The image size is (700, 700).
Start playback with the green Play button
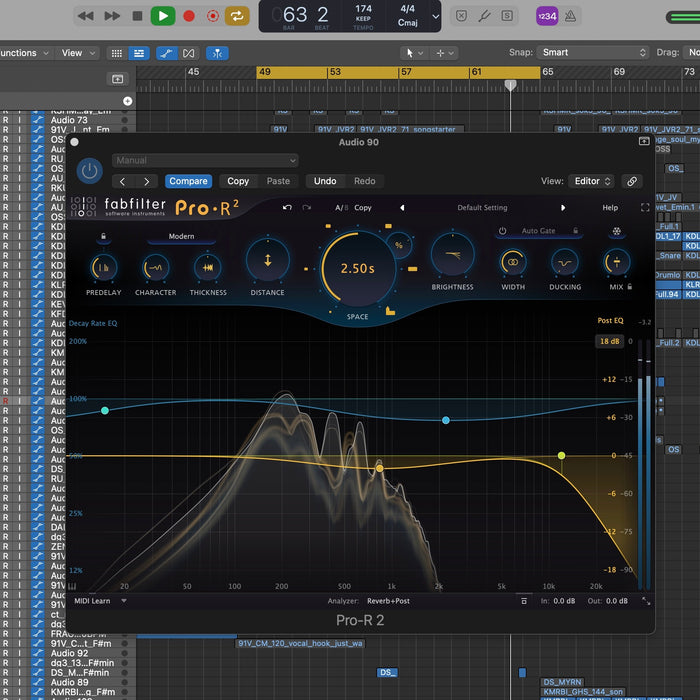(163, 17)
